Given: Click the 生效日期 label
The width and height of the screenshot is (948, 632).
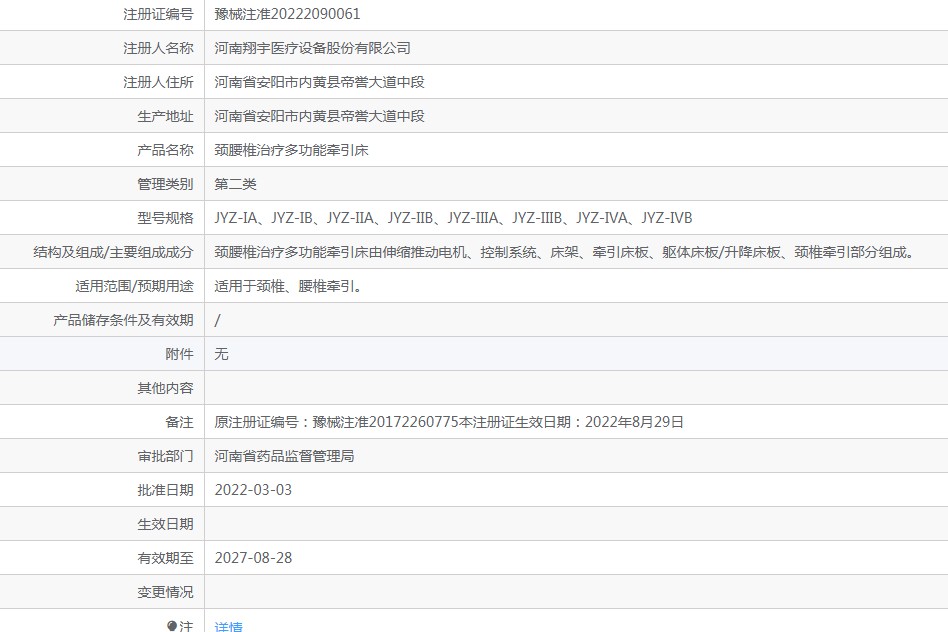Looking at the screenshot, I should tap(166, 524).
